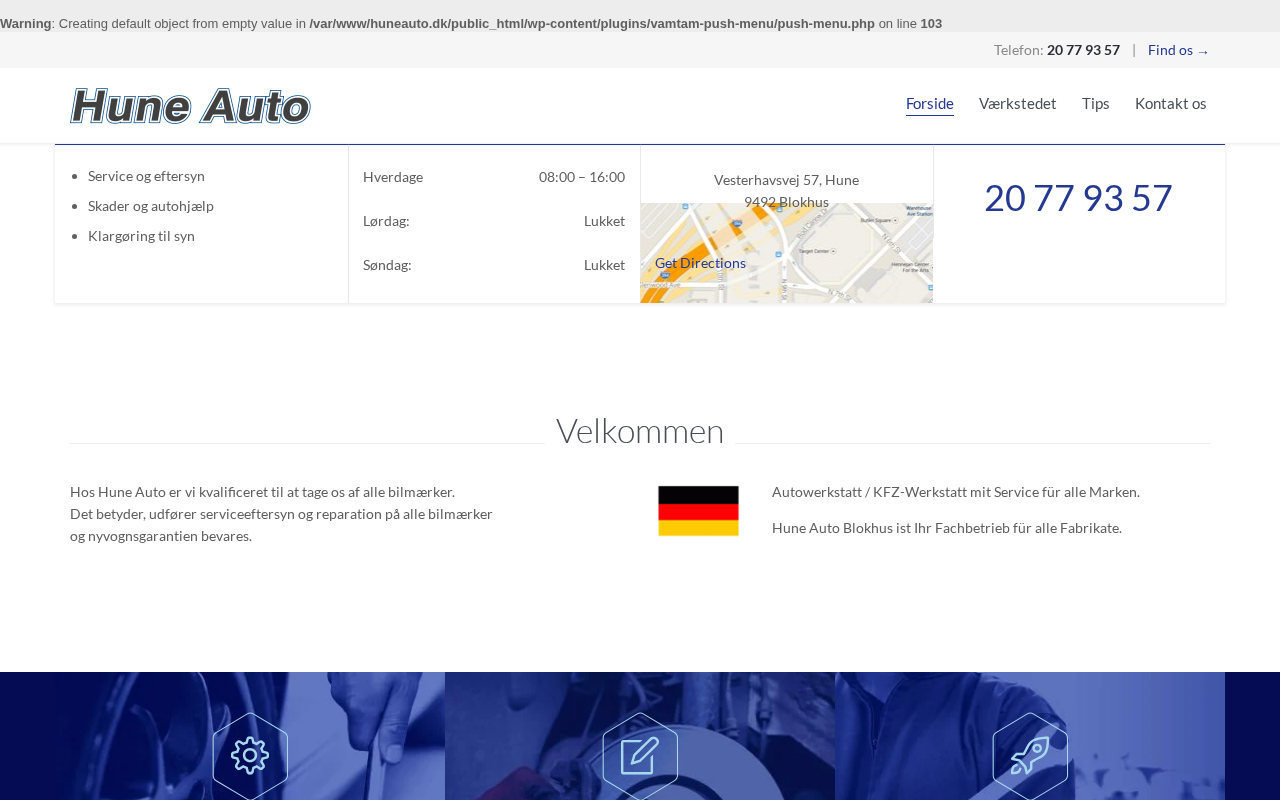Click the gear icon hexagon
The image size is (1280, 800).
pos(250,755)
